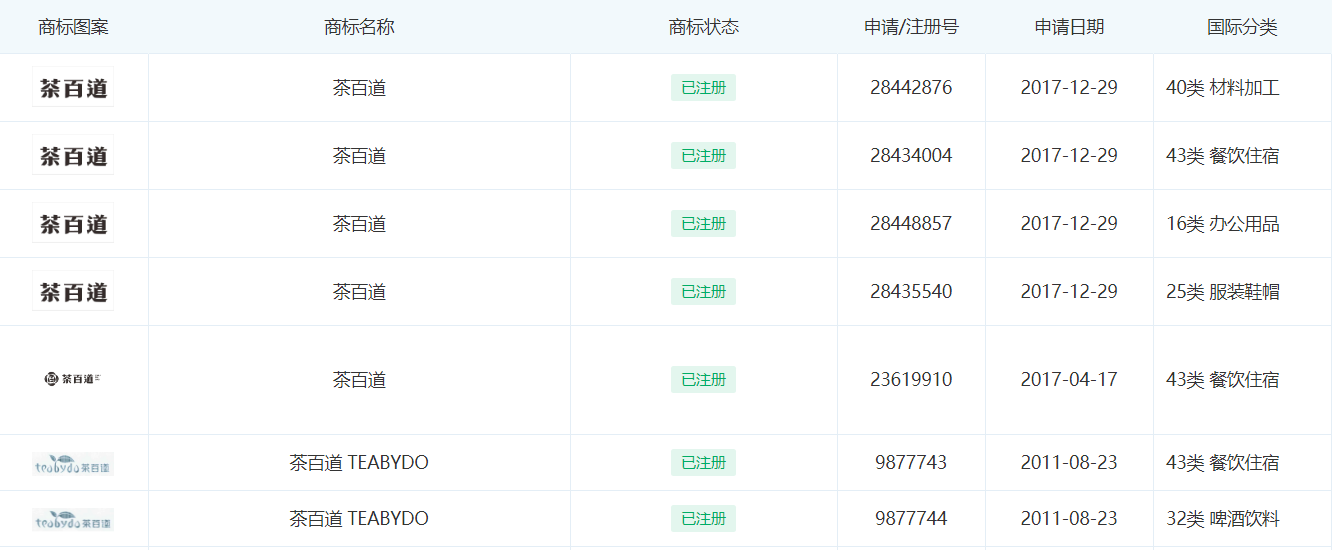Select registration number 9877743
The height and width of the screenshot is (550, 1332).
tap(911, 463)
